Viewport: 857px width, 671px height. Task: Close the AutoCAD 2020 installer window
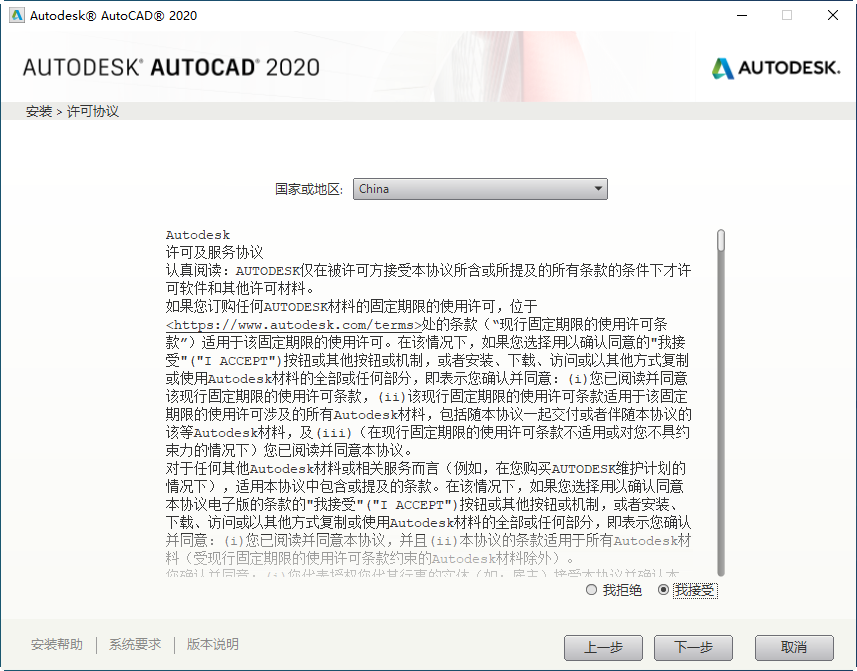click(832, 15)
